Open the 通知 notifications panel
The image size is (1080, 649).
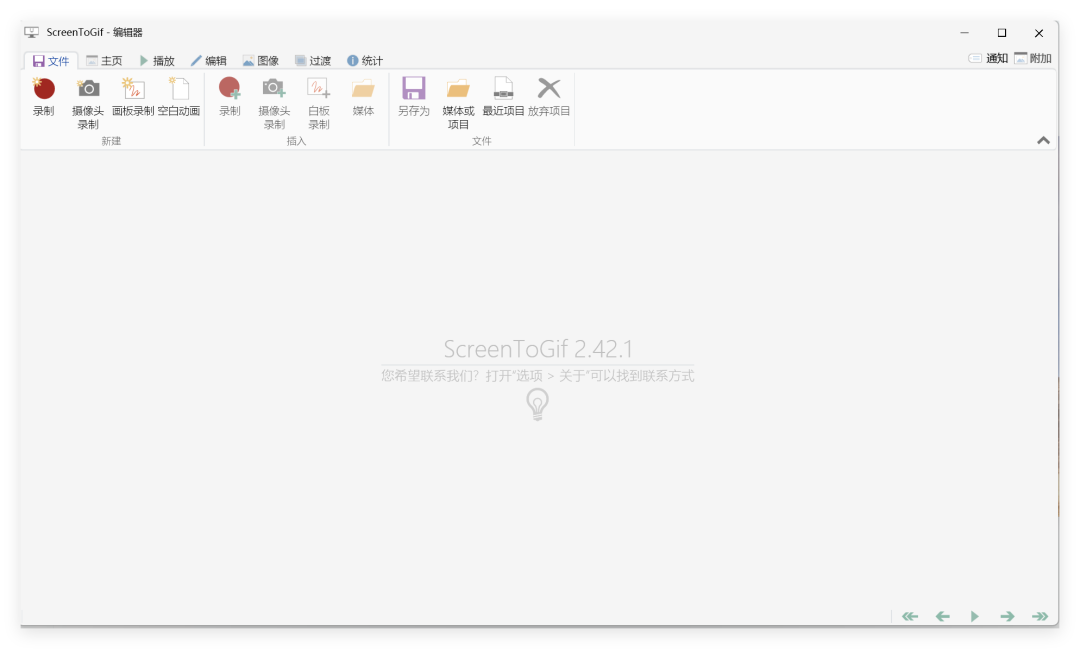pos(988,59)
